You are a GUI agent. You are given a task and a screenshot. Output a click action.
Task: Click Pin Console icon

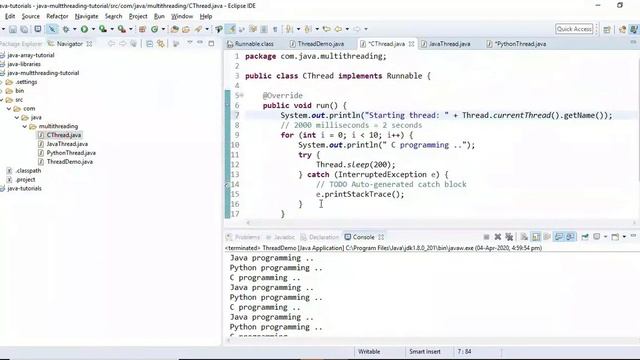click(x=585, y=236)
